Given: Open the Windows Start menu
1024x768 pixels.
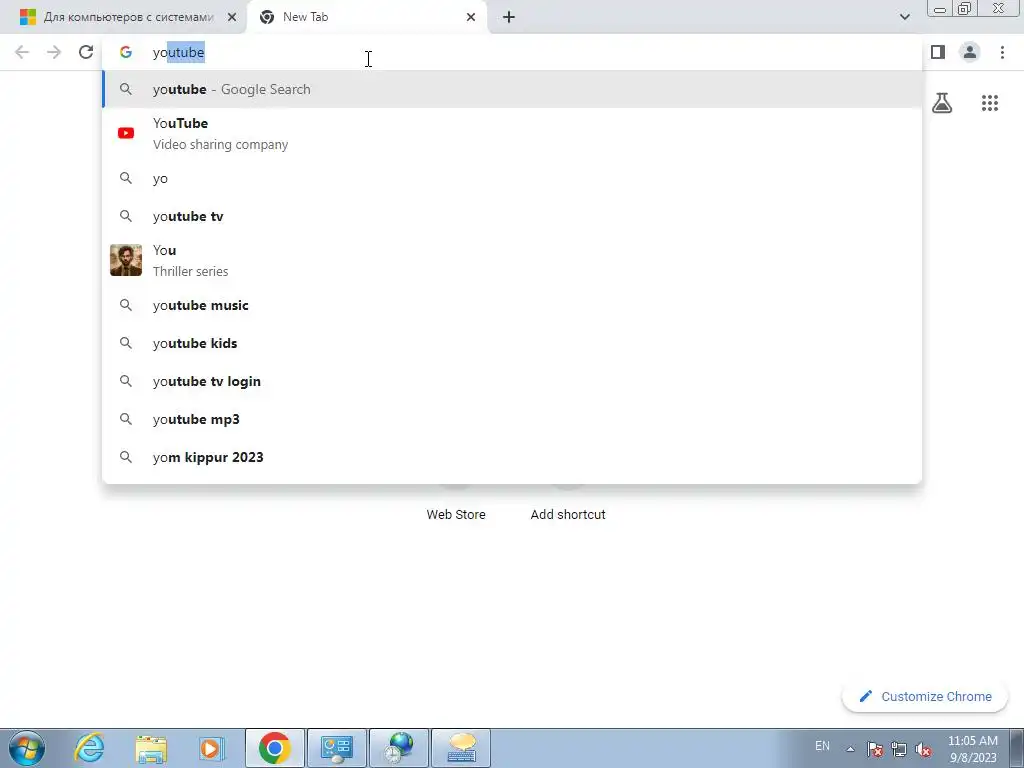Looking at the screenshot, I should pyautogui.click(x=27, y=748).
